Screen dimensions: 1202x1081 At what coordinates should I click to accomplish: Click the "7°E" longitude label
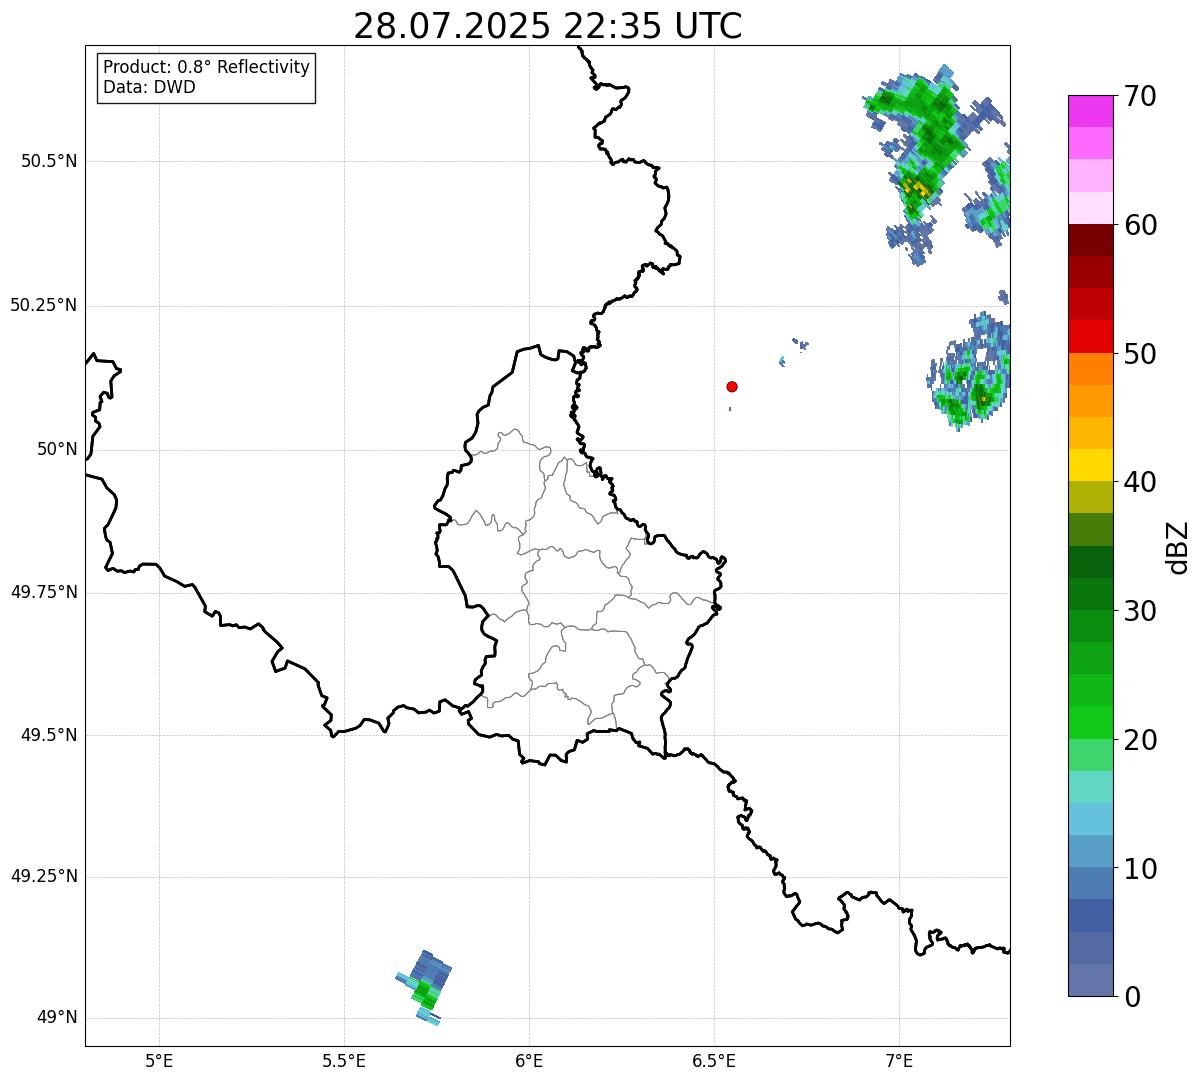pos(899,1060)
